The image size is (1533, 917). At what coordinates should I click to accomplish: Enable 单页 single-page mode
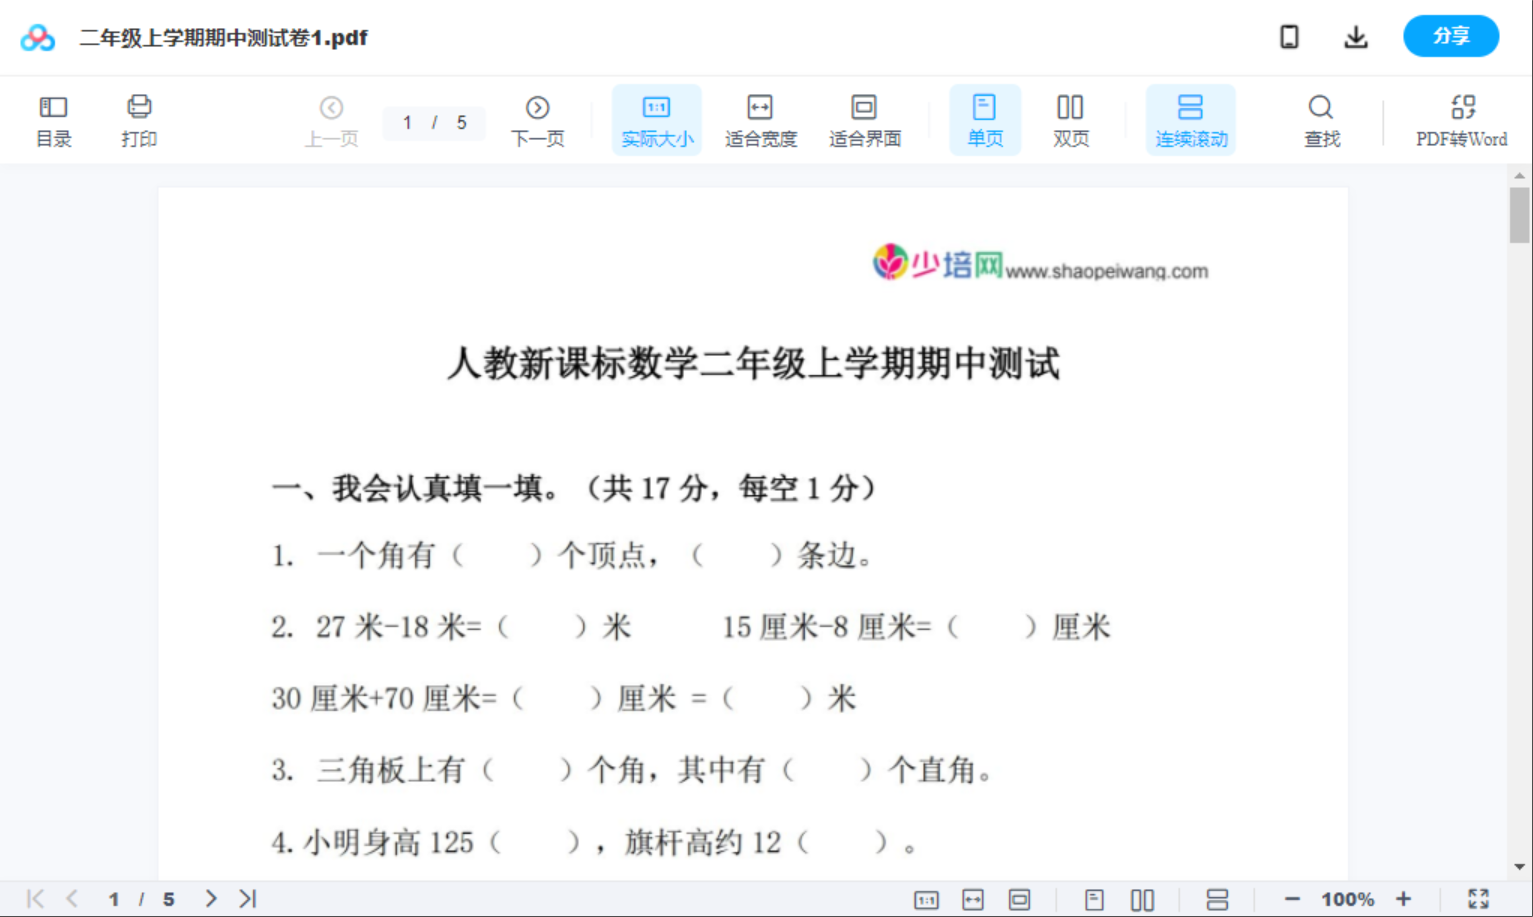tap(985, 119)
